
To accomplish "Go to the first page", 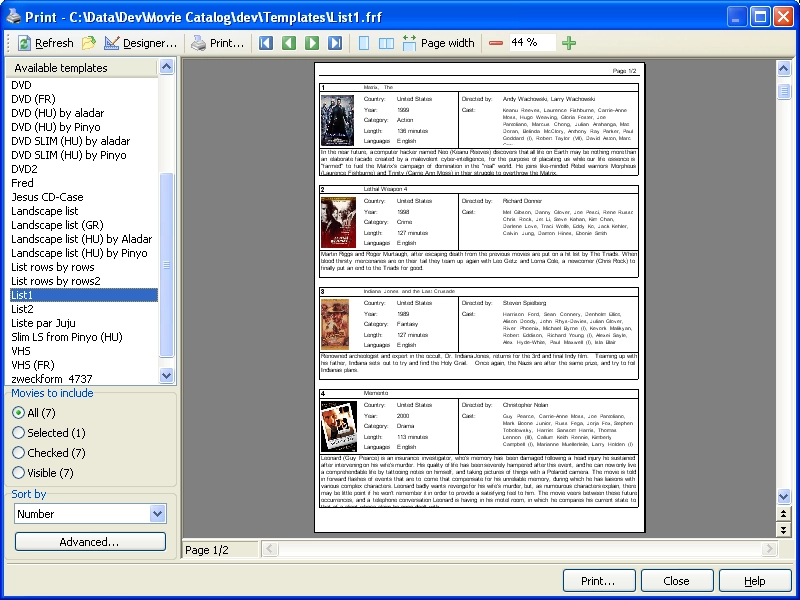I will pos(266,43).
